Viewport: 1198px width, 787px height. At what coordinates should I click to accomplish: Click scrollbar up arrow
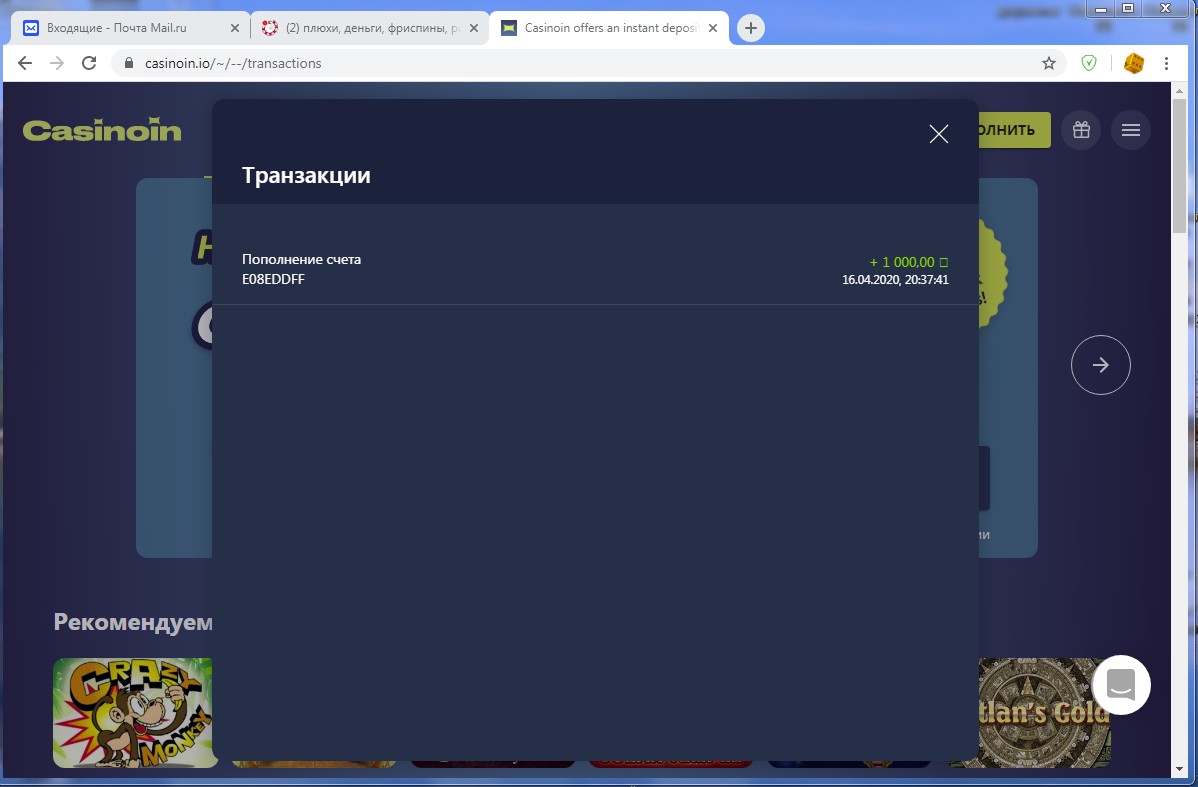tap(1178, 89)
